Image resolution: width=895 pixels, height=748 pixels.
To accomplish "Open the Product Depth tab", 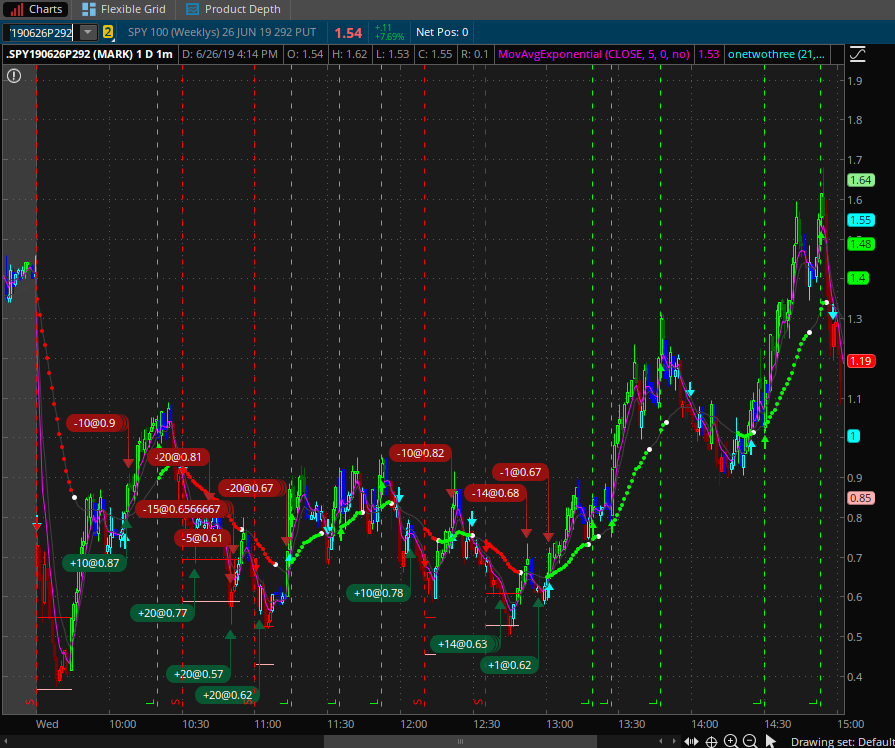I will click(233, 9).
